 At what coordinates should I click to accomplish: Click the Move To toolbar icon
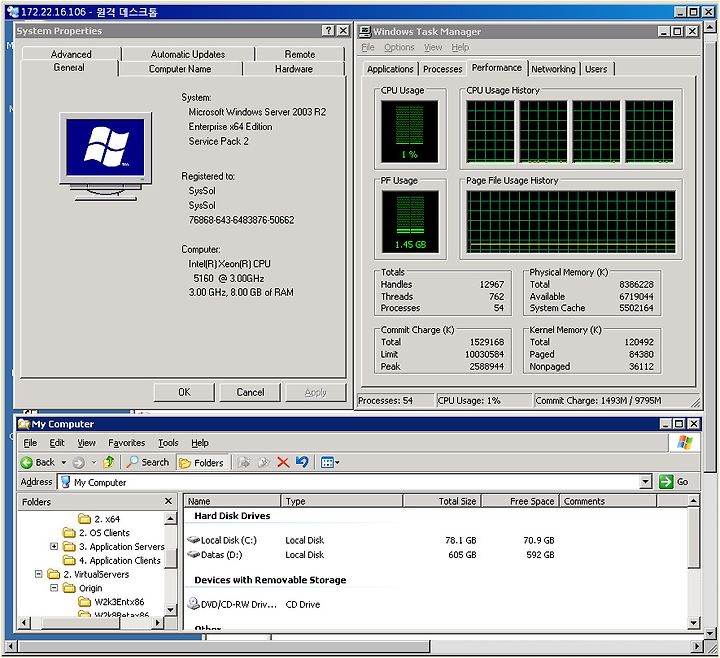tap(244, 462)
